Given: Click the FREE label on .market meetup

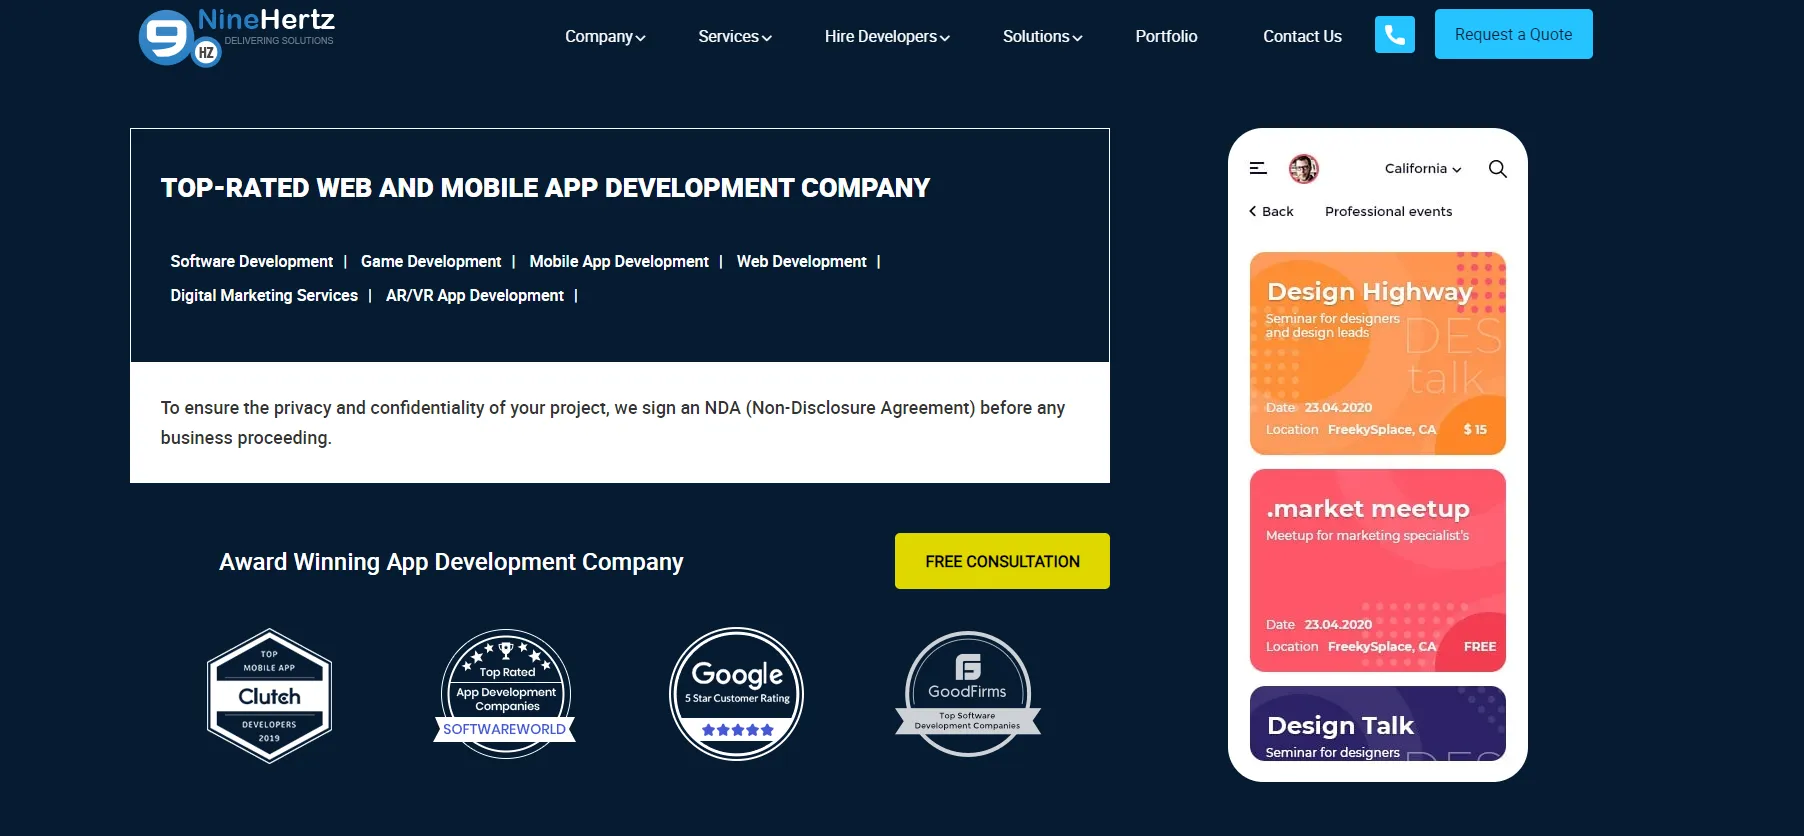Looking at the screenshot, I should click(1480, 646).
